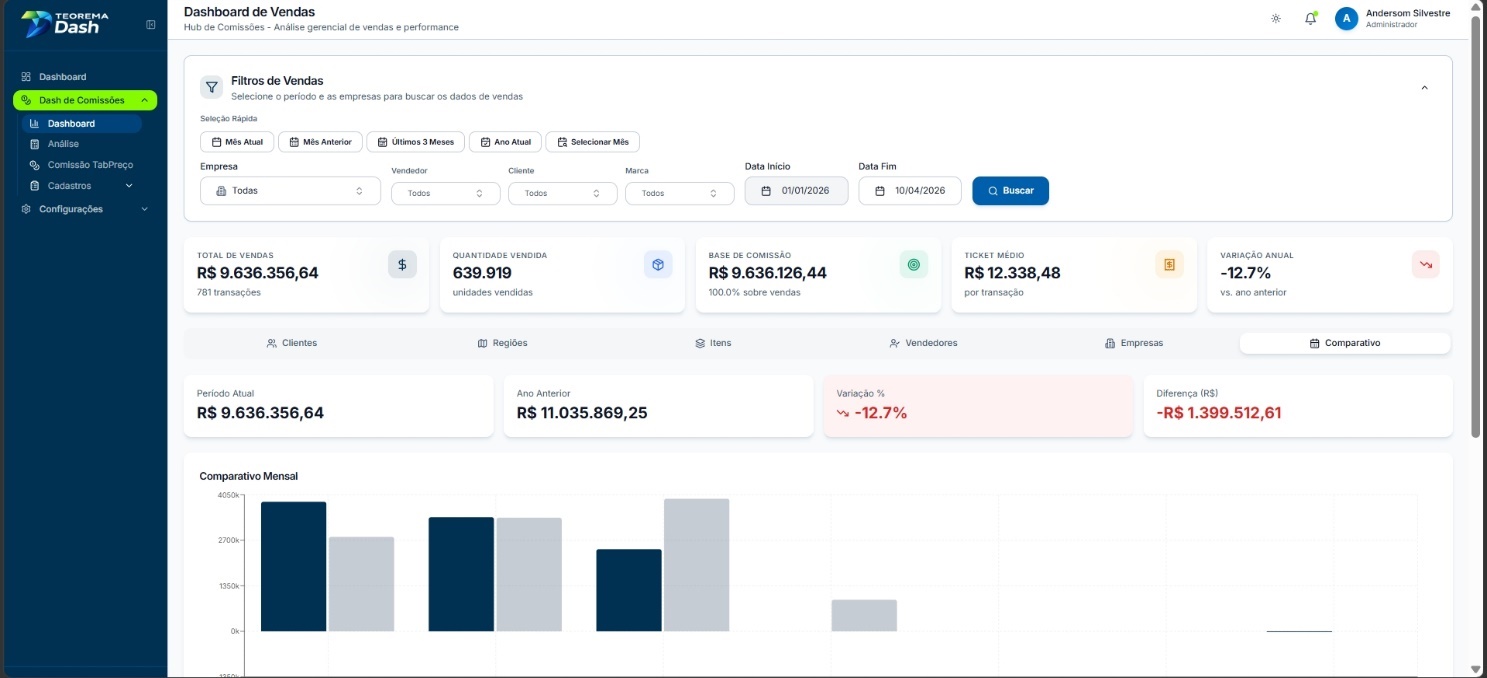Click the Configurações gear icon

26,209
